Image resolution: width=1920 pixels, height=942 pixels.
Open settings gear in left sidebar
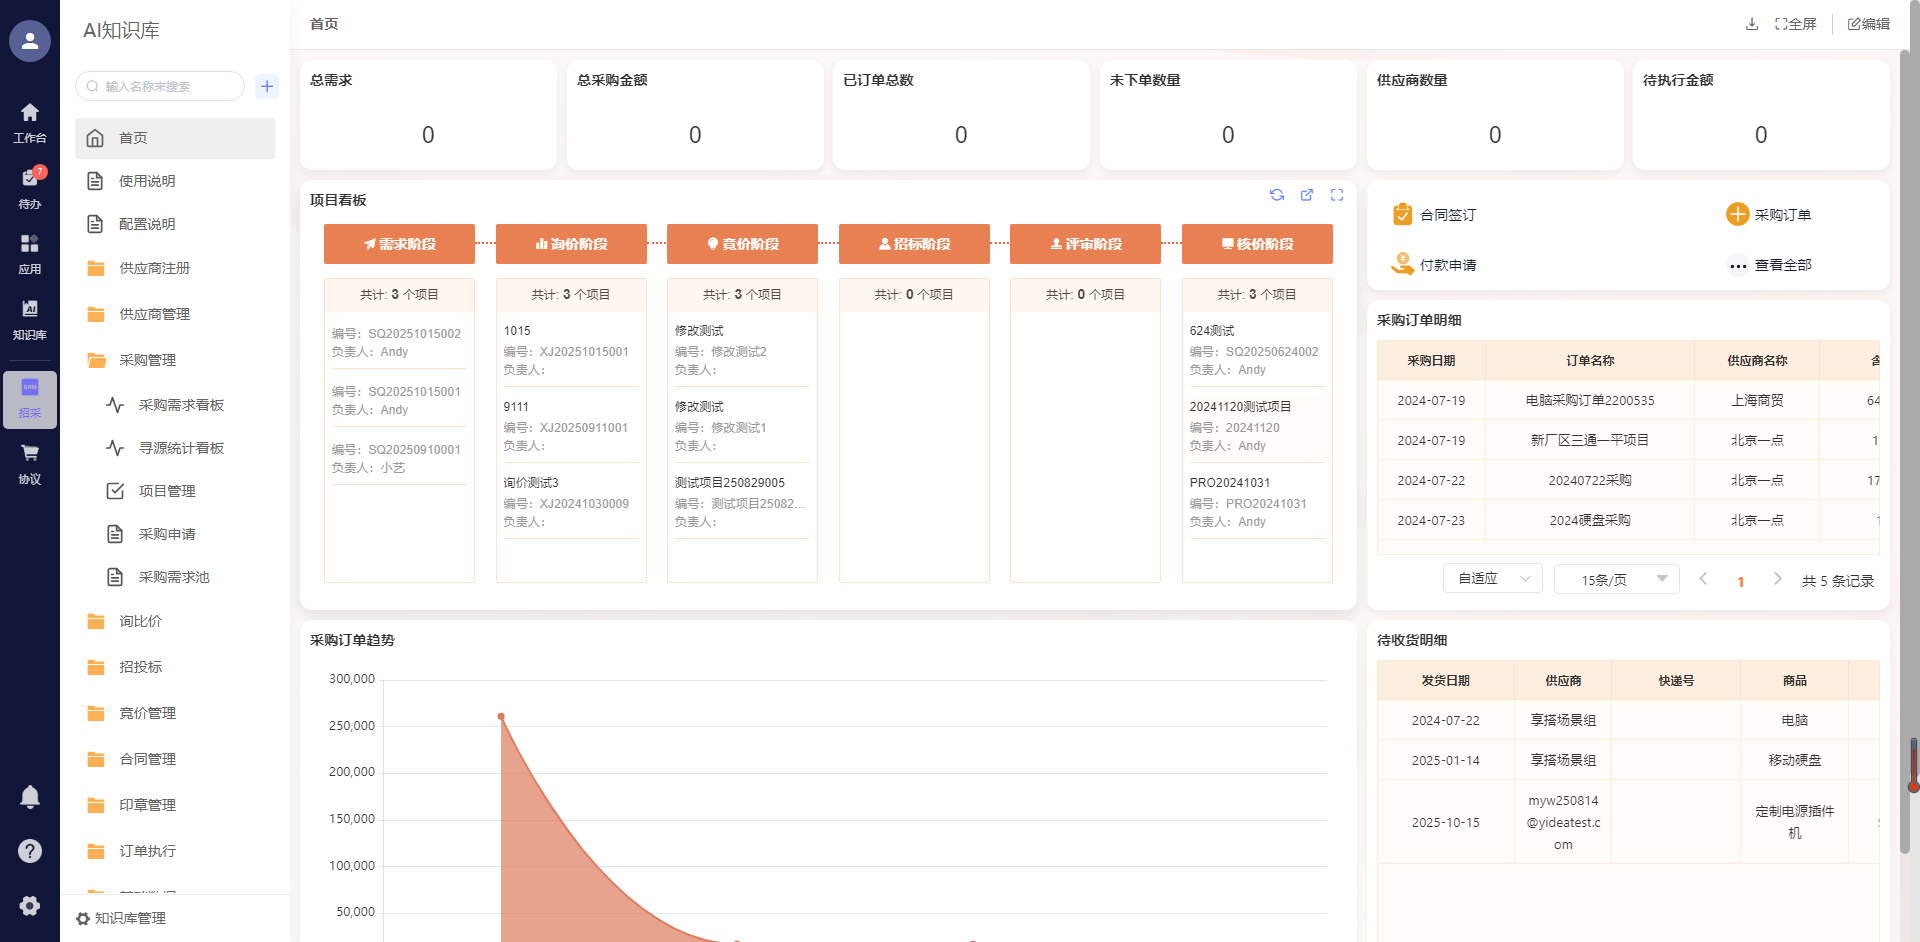30,905
